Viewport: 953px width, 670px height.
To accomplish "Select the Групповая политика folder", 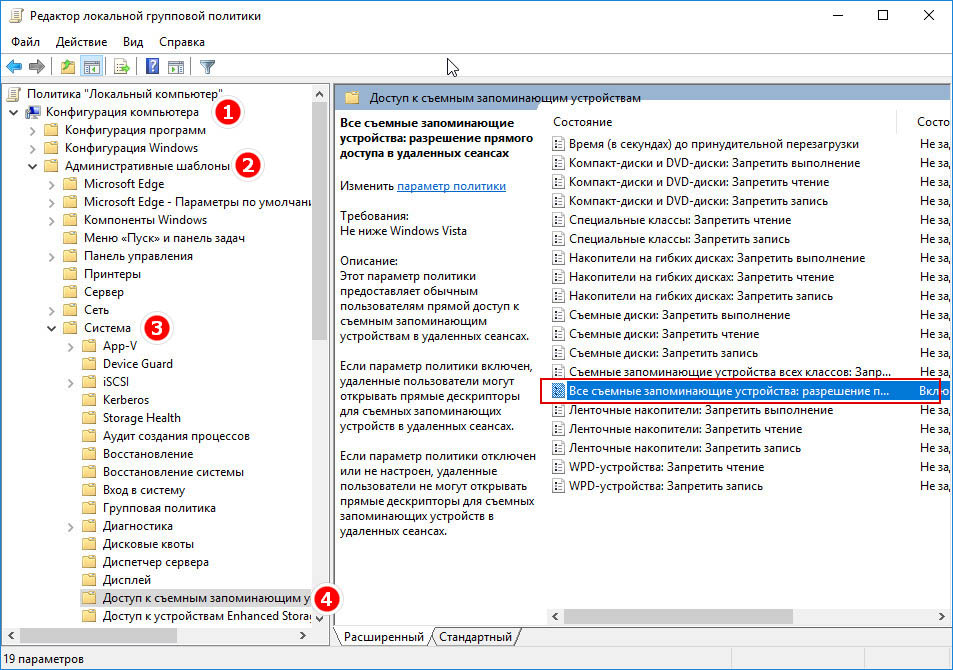I will pyautogui.click(x=159, y=508).
